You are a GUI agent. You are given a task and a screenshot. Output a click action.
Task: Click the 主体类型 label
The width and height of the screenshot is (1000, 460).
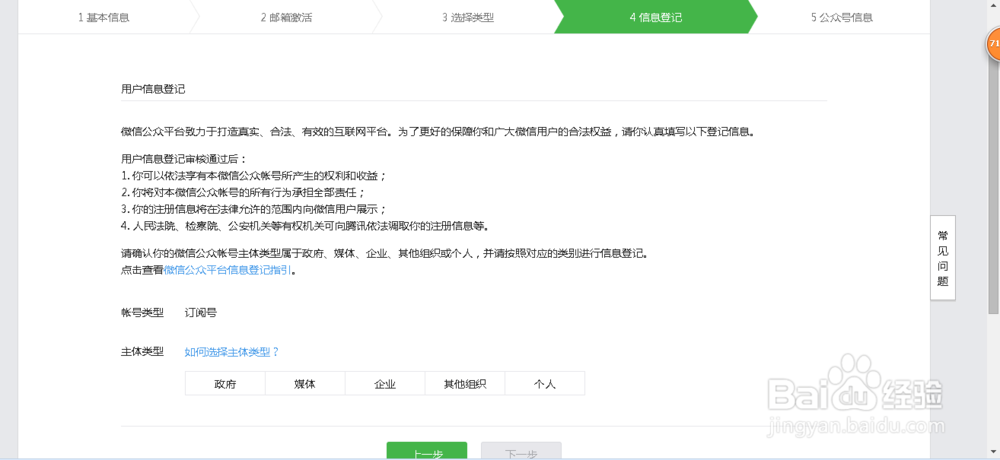pyautogui.click(x=142, y=352)
